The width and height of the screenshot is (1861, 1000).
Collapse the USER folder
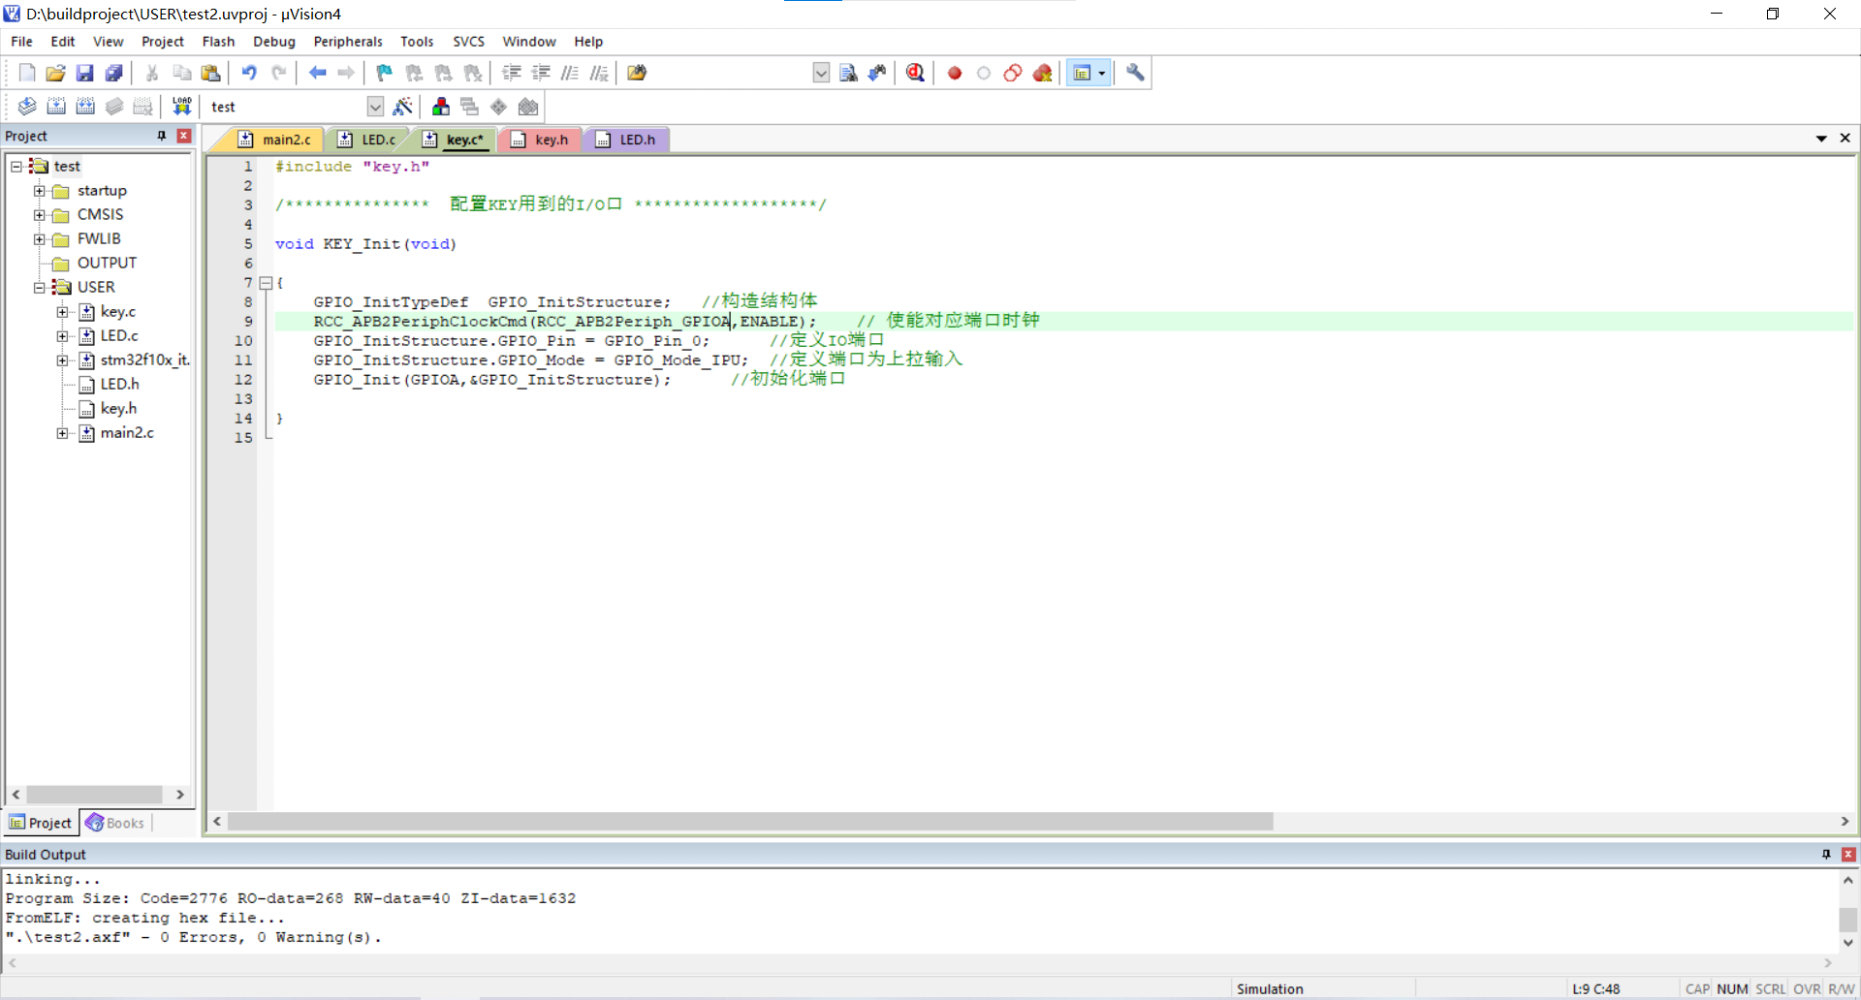coord(39,287)
